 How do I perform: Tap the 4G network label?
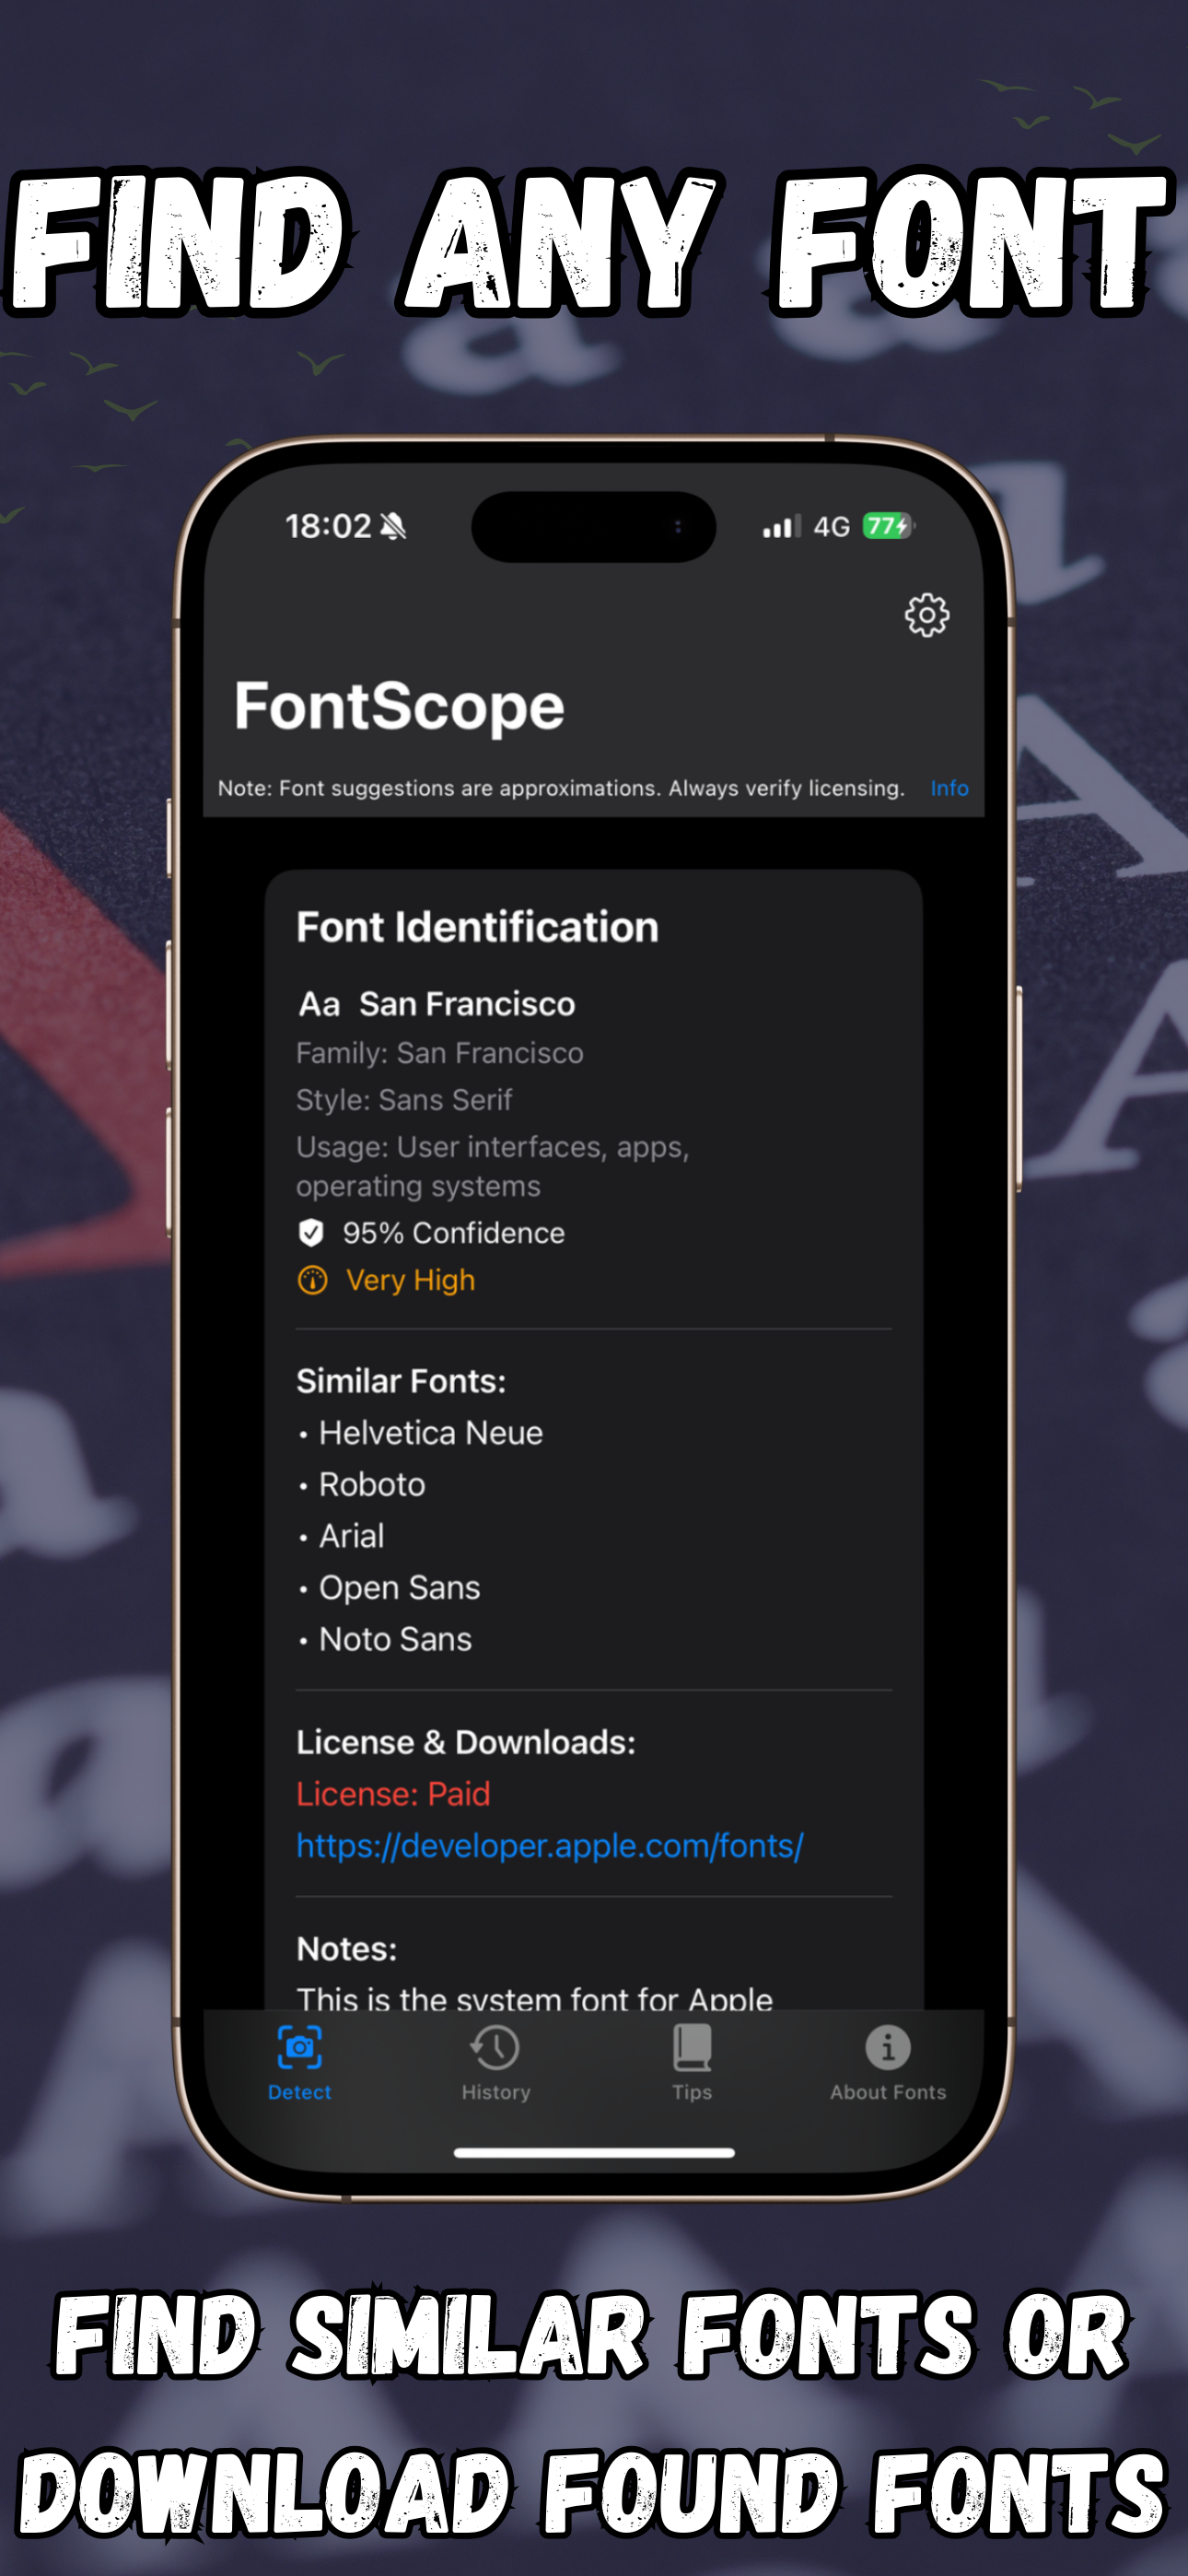tap(831, 526)
